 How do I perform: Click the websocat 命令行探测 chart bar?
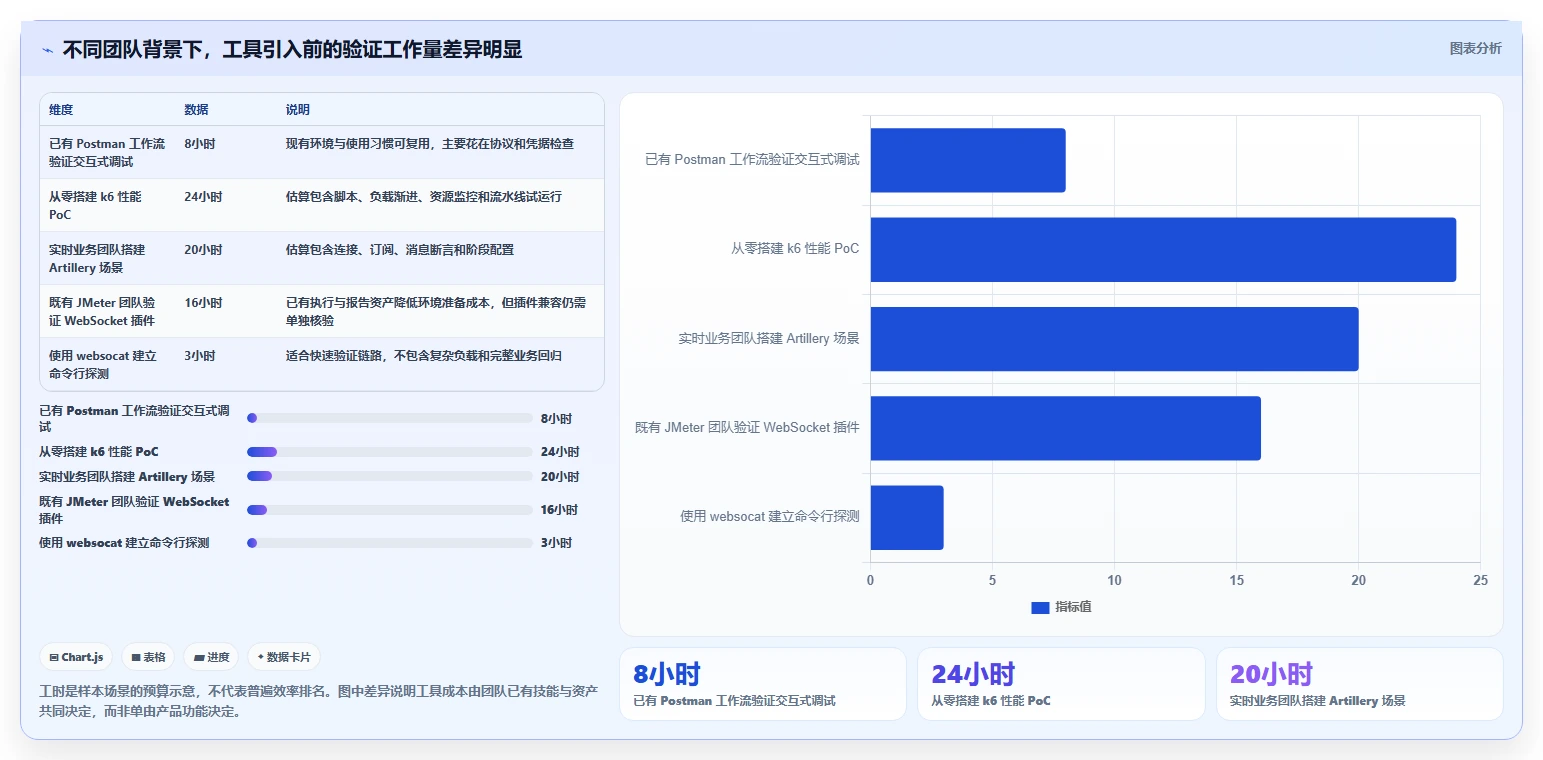[x=907, y=517]
